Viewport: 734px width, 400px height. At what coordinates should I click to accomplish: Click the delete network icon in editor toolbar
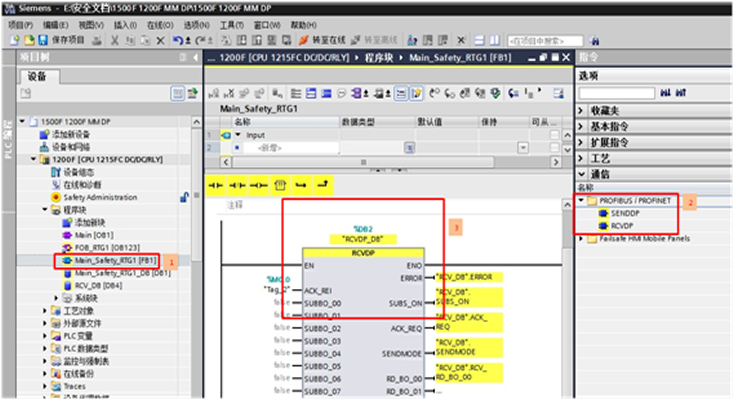(229, 94)
